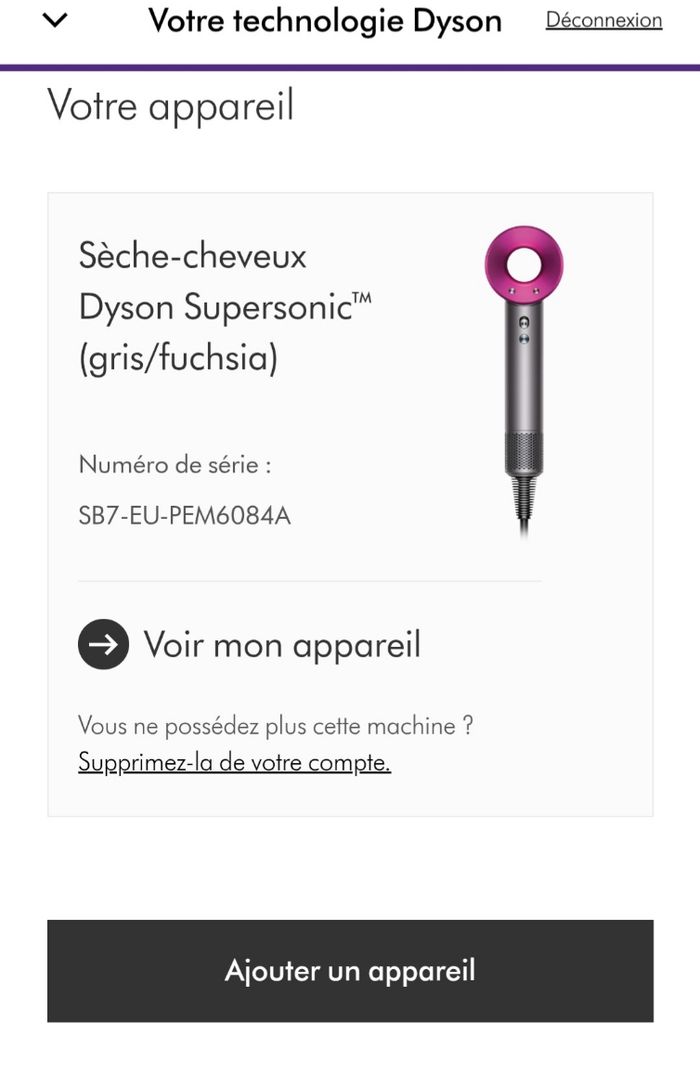
Task: Click the black circular arrow icon
Action: click(103, 645)
